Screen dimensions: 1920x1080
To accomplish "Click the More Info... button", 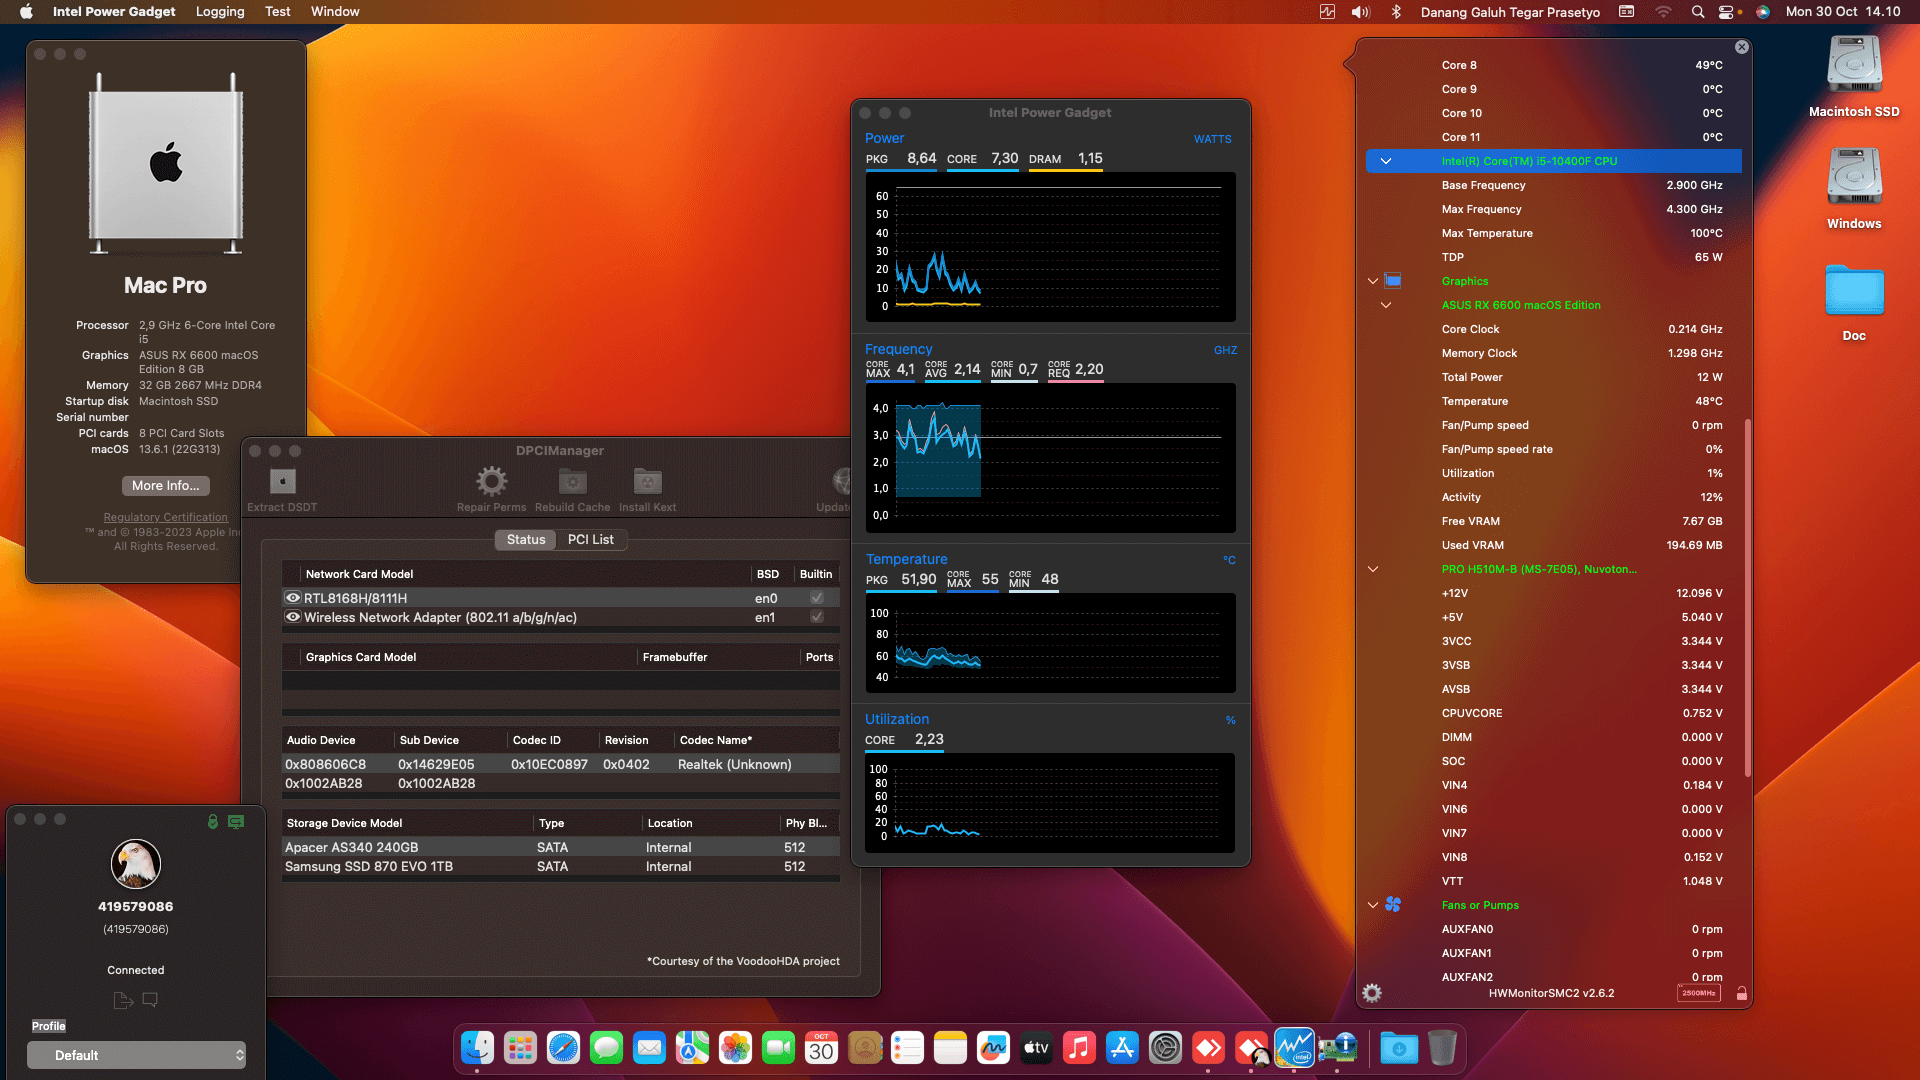I will coord(166,485).
